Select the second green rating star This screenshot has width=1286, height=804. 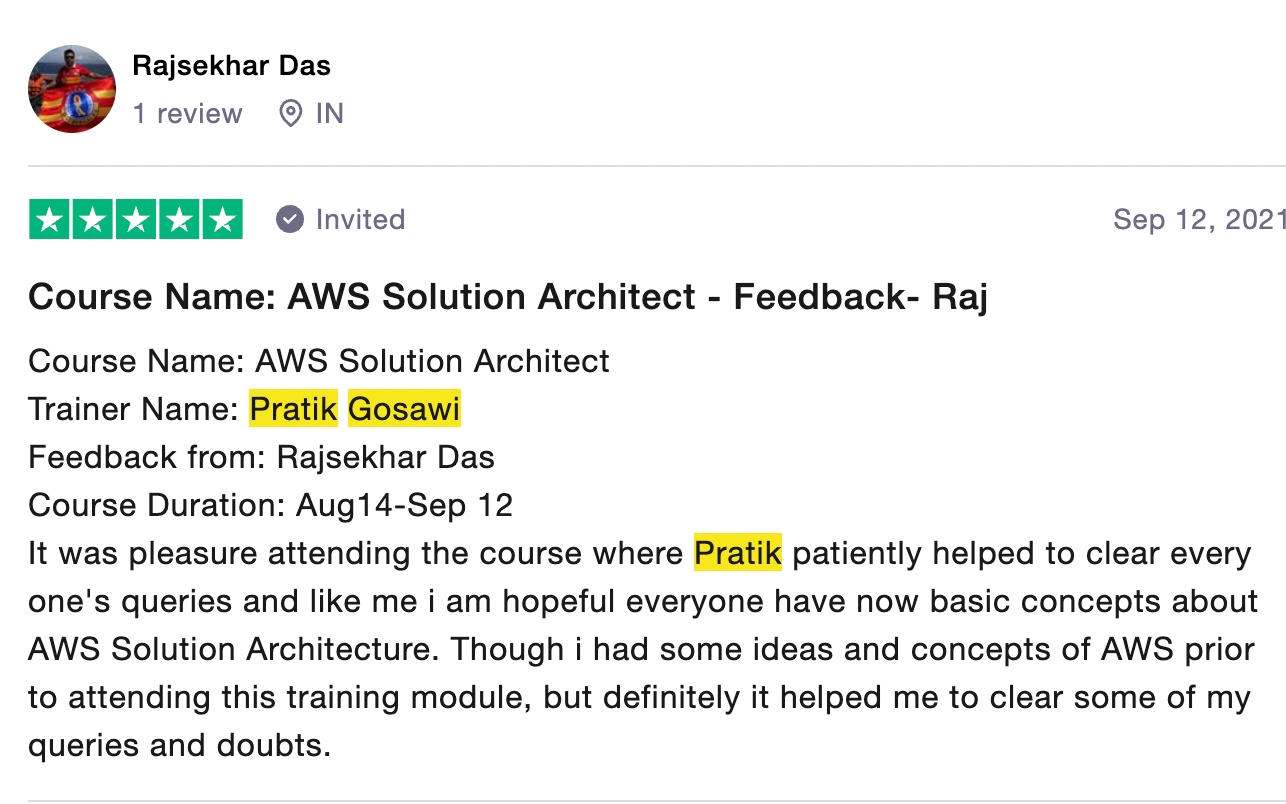pos(93,220)
